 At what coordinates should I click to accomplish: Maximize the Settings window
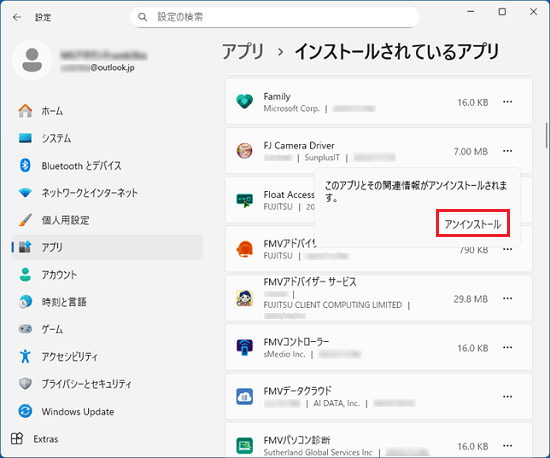[502, 12]
